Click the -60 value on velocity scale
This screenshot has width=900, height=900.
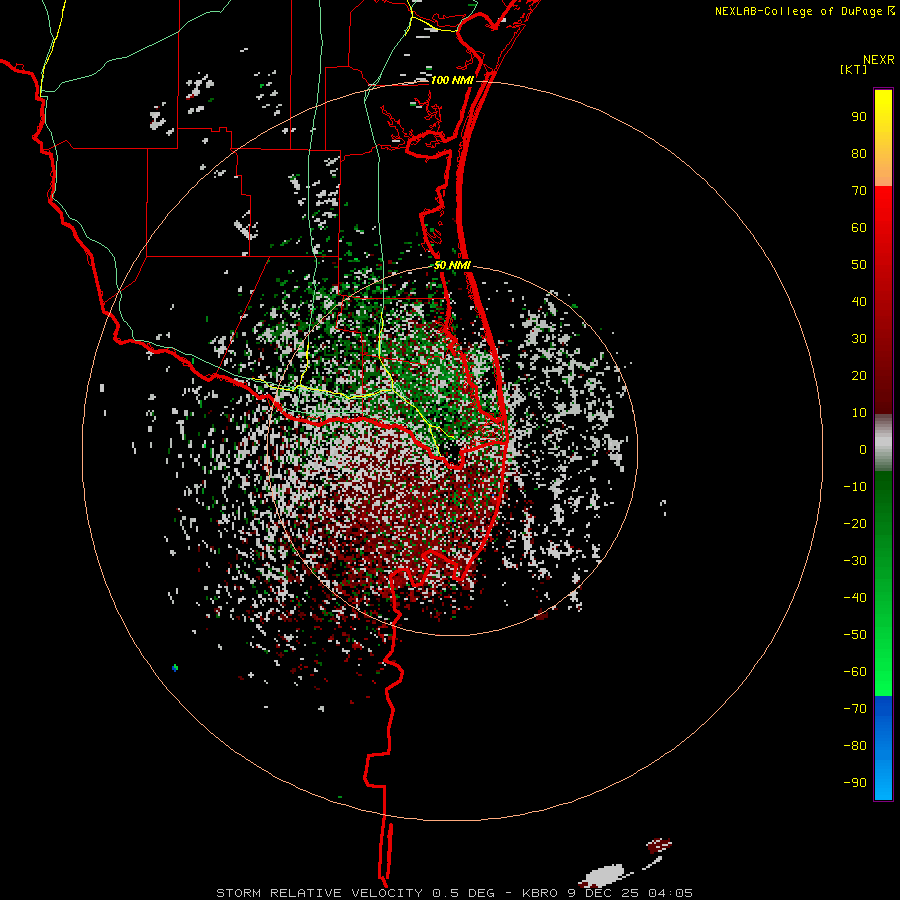[x=855, y=672]
